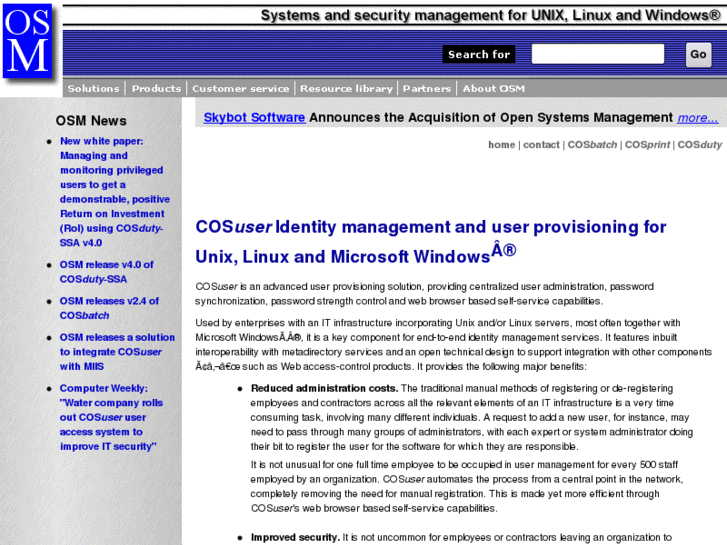
Task: Open the Products menu
Action: point(156,88)
